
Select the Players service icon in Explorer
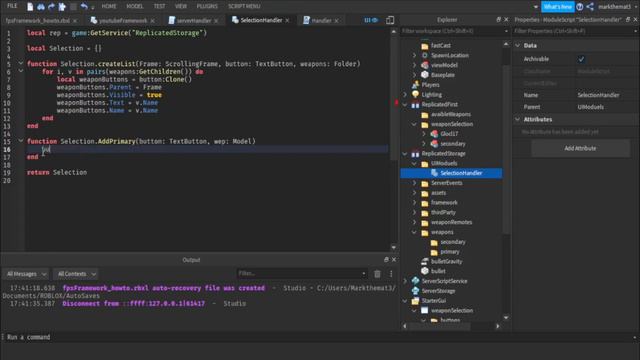pyautogui.click(x=415, y=84)
